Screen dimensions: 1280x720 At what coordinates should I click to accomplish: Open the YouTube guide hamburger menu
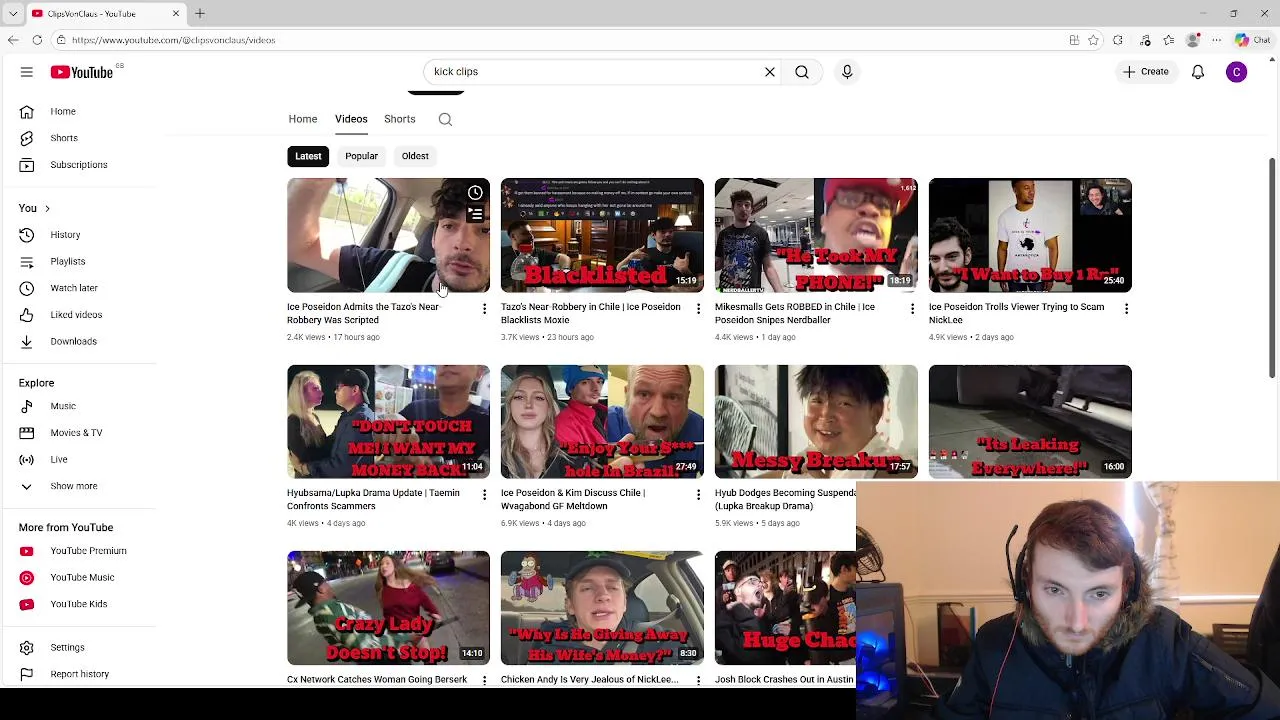[27, 72]
